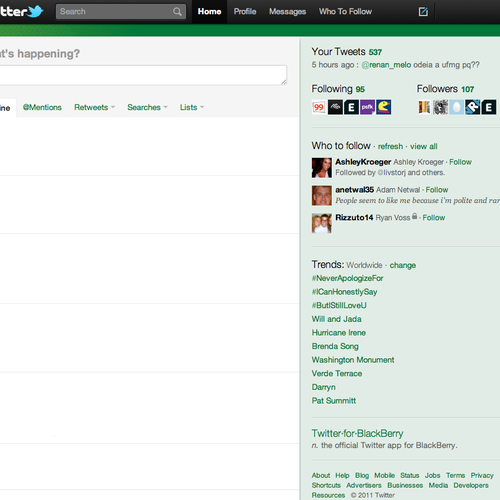500x500 pixels.
Task: Open the E avatar under Following
Action: pyautogui.click(x=351, y=107)
